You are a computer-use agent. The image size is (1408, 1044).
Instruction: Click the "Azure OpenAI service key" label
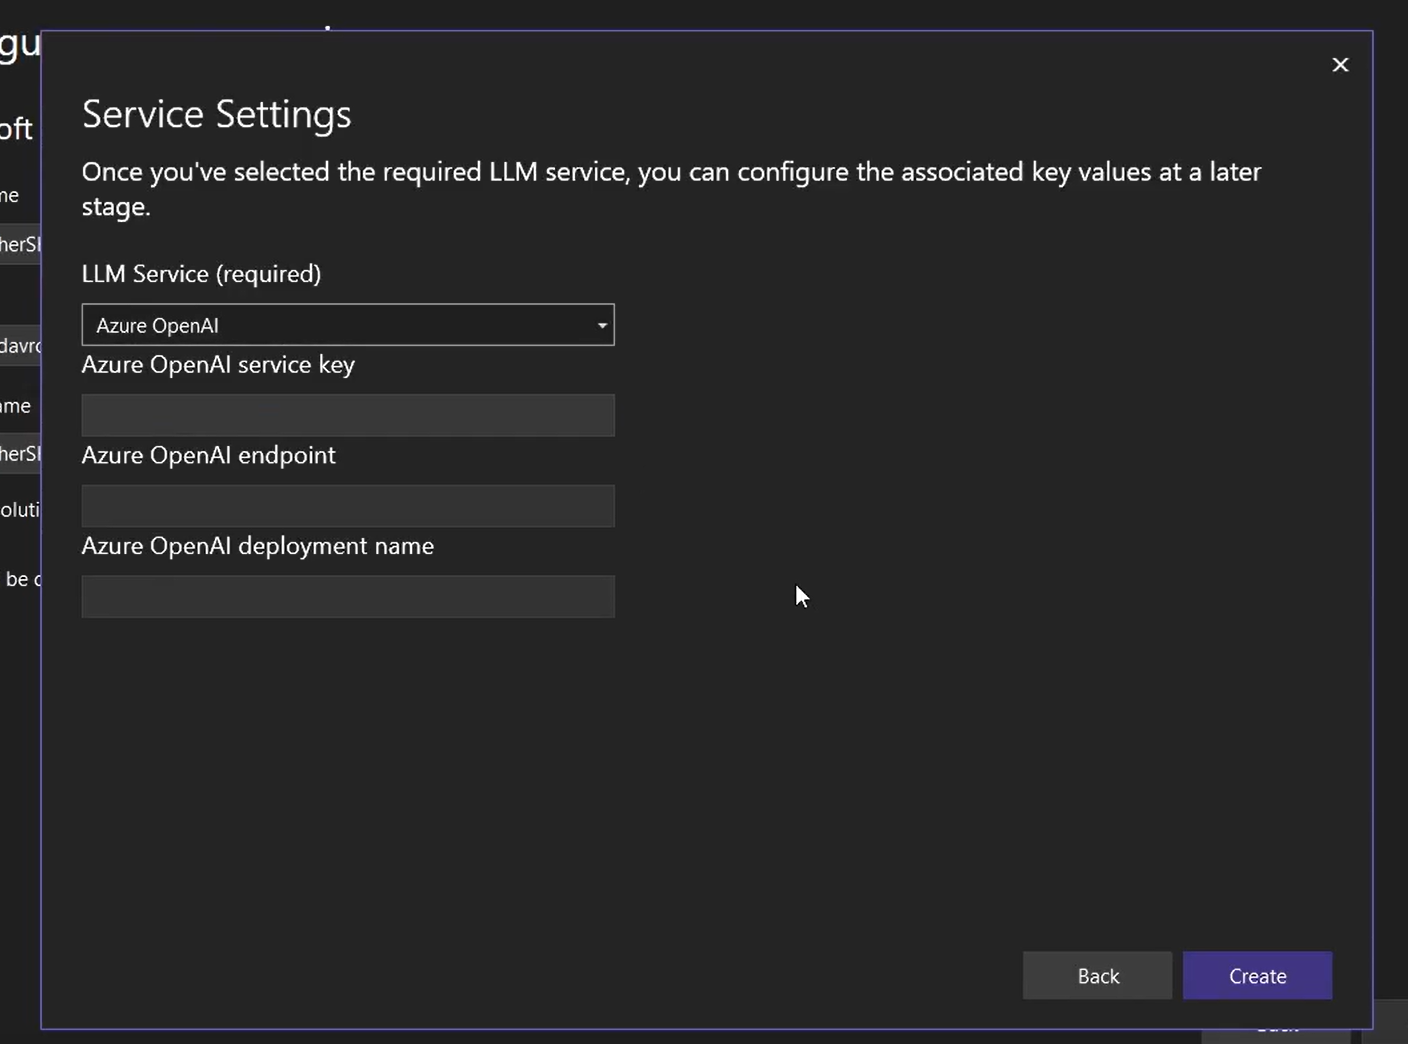[218, 365]
